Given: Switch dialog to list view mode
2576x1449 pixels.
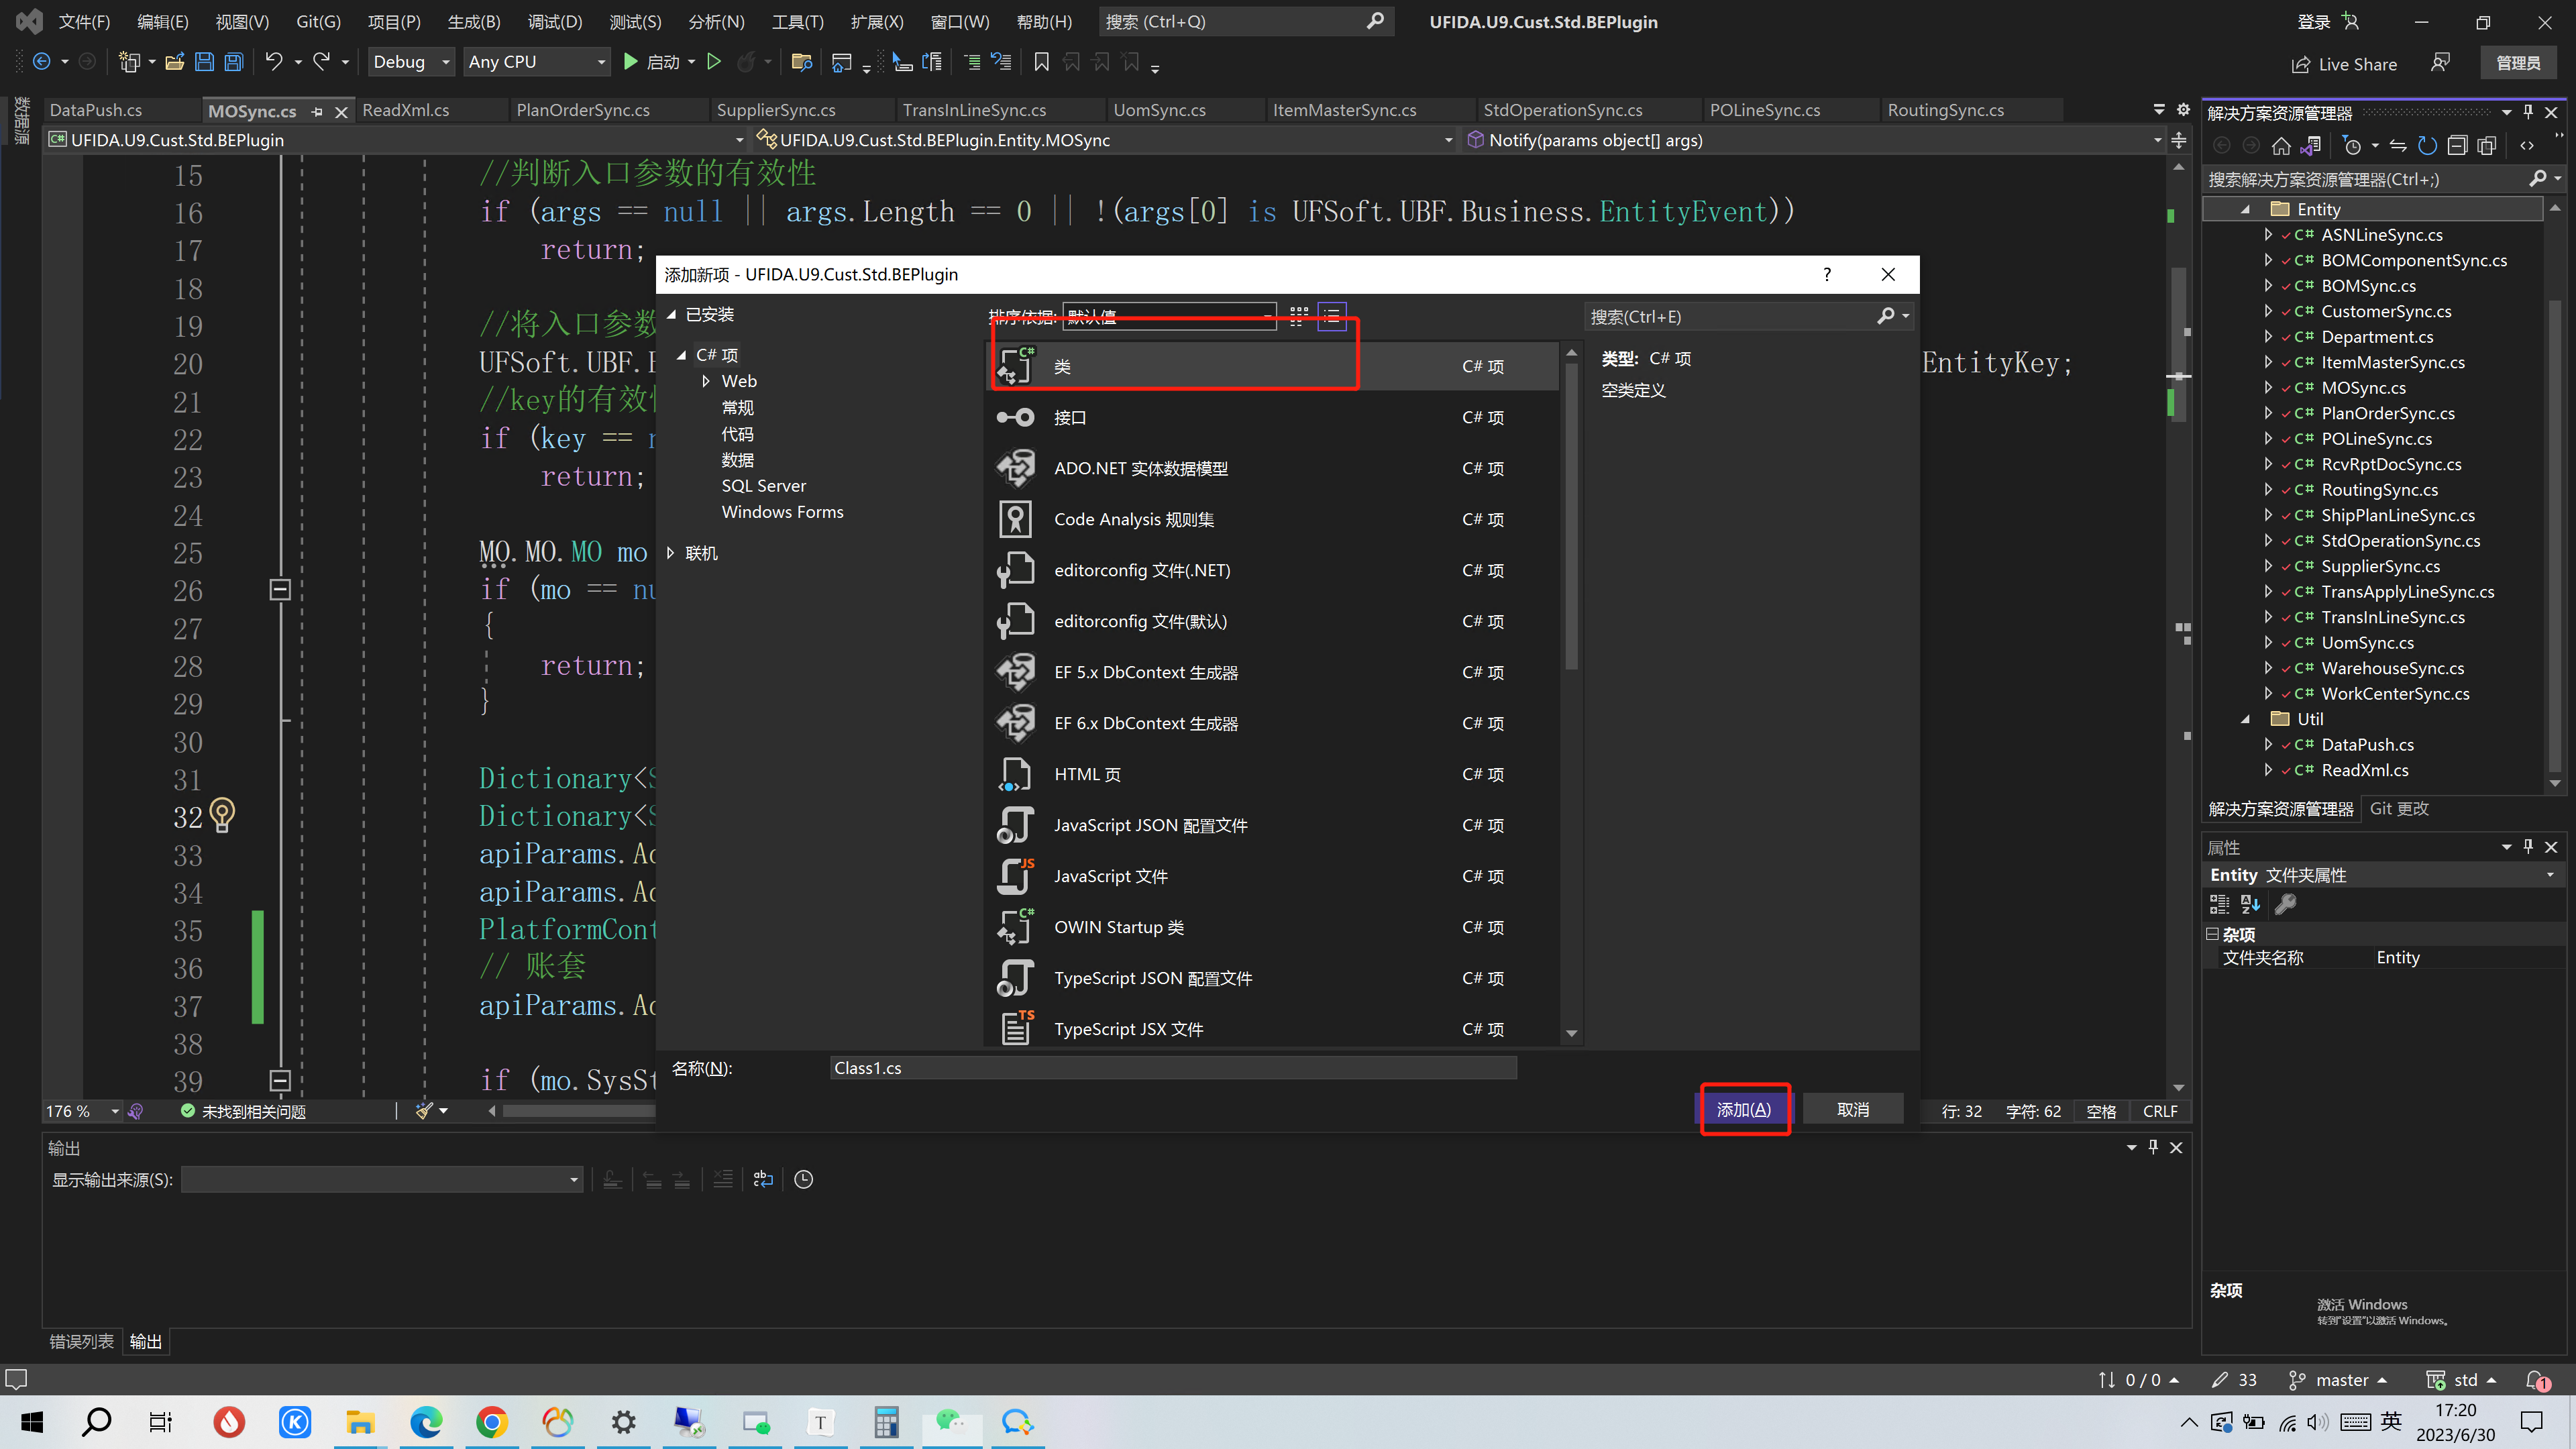Looking at the screenshot, I should coord(1331,316).
